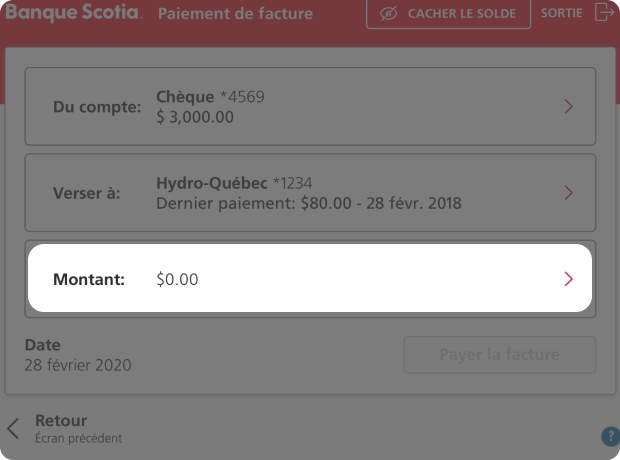Click the back arrow beside Retour
The width and height of the screenshot is (620, 460).
pyautogui.click(x=13, y=428)
